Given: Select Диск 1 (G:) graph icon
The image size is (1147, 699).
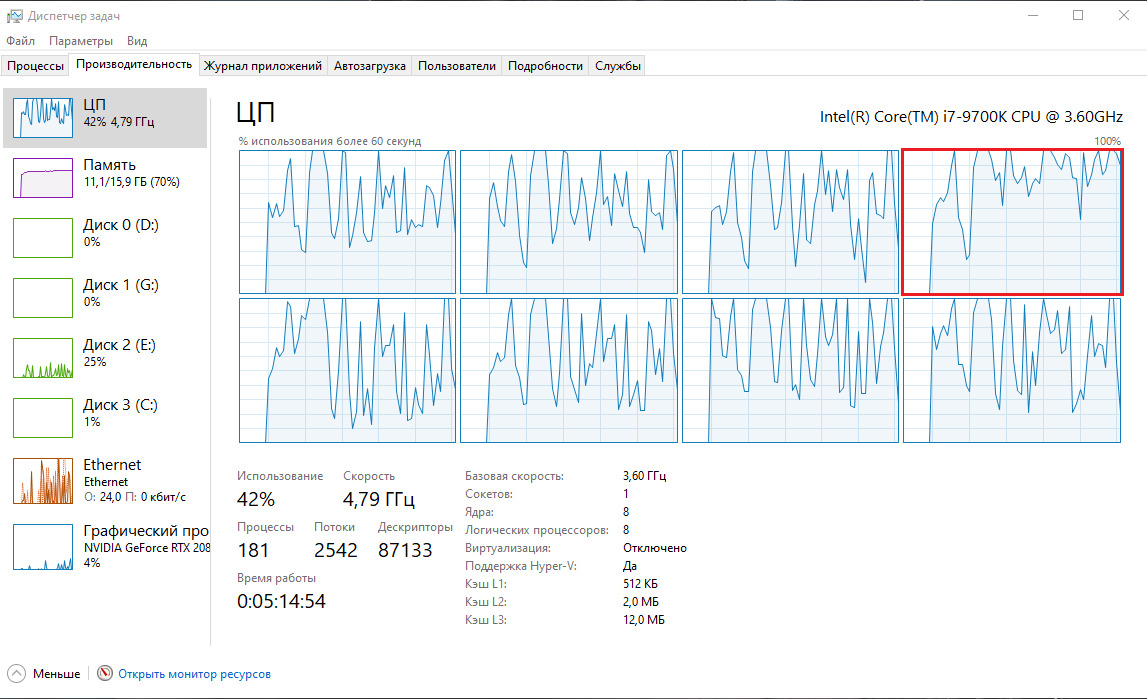Looking at the screenshot, I should click(x=43, y=298).
